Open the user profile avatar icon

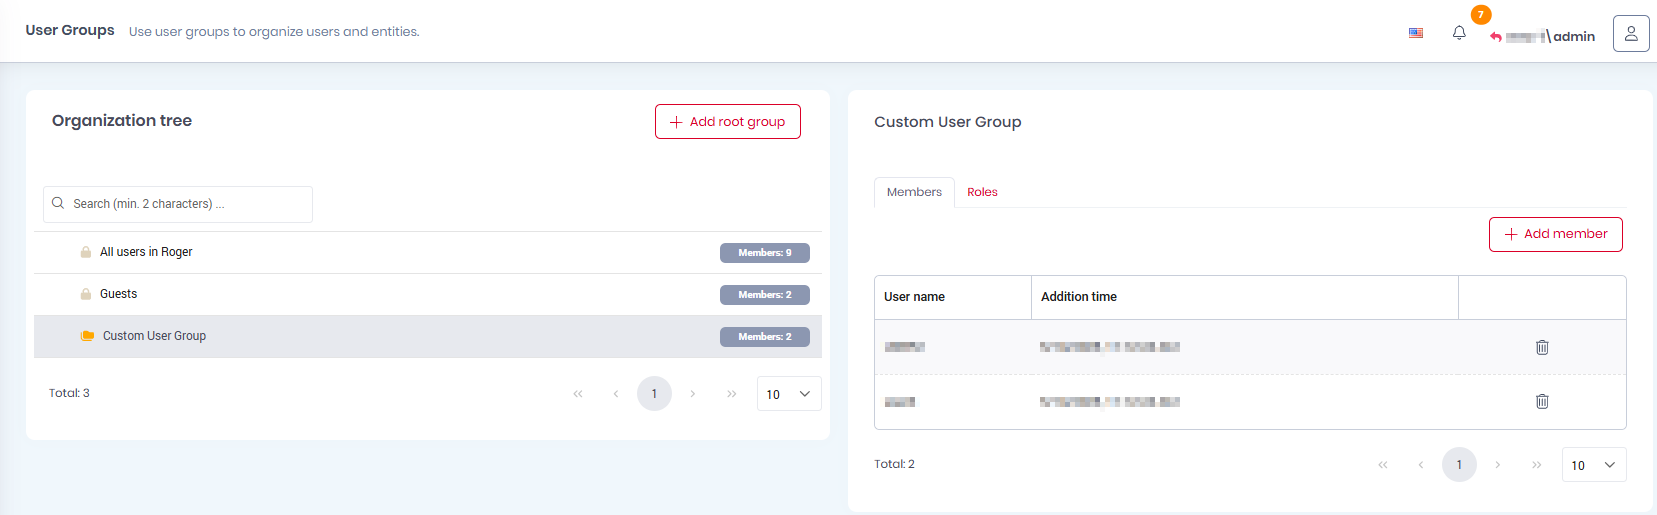(1630, 34)
